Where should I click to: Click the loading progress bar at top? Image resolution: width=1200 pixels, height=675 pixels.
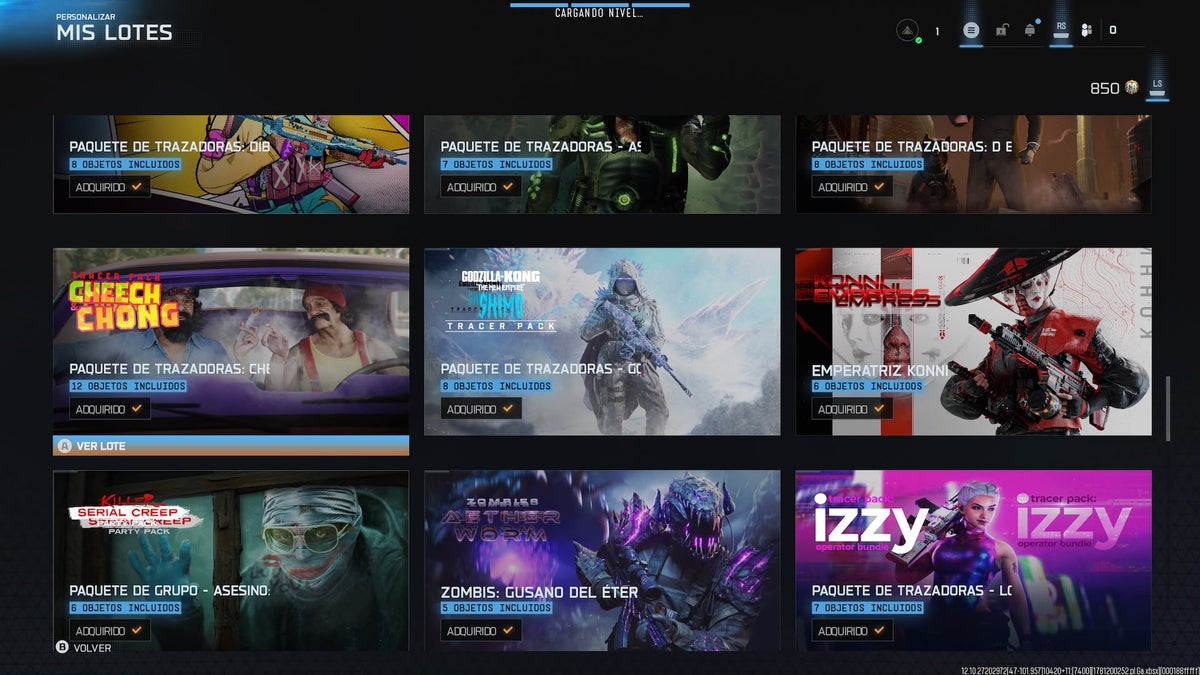600,4
